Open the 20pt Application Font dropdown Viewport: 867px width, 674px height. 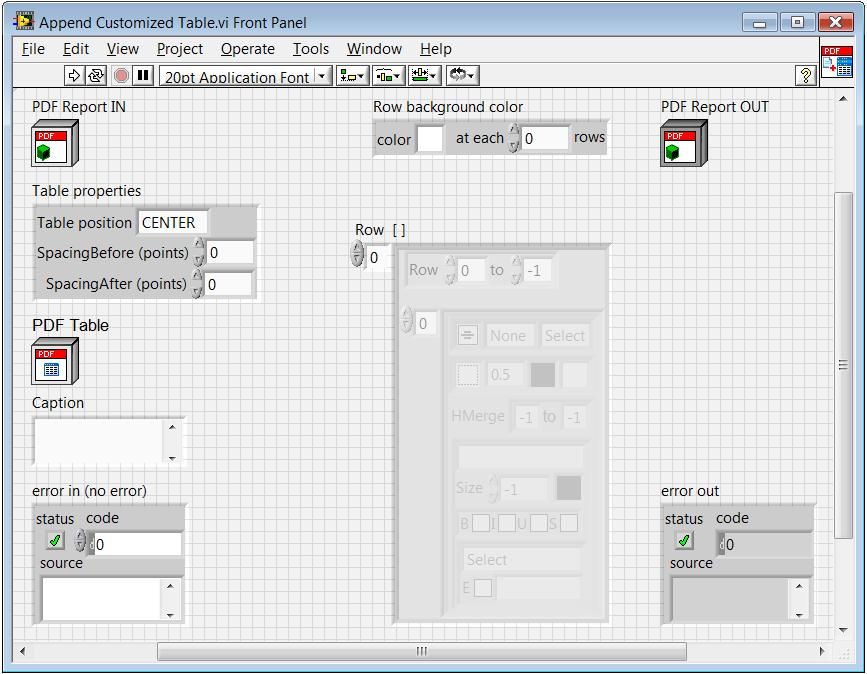[245, 76]
